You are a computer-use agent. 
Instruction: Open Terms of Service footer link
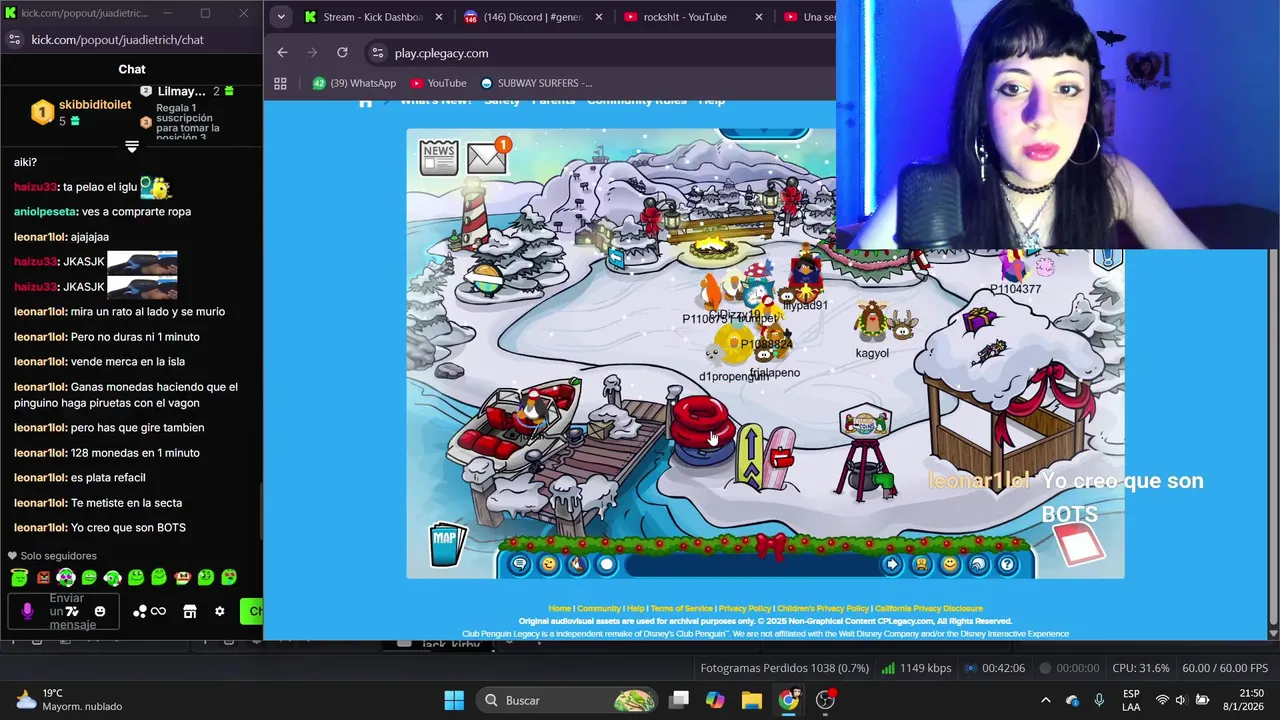tap(682, 608)
